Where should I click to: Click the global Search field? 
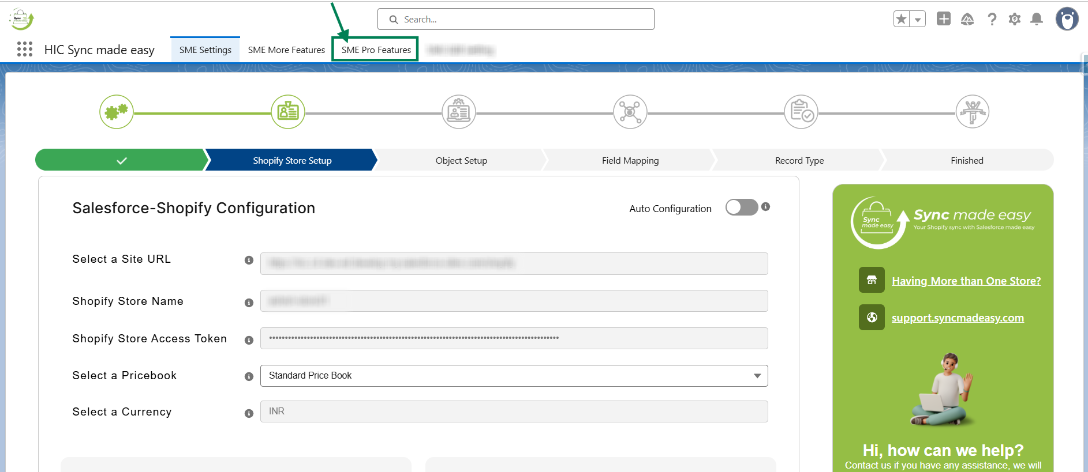click(516, 19)
